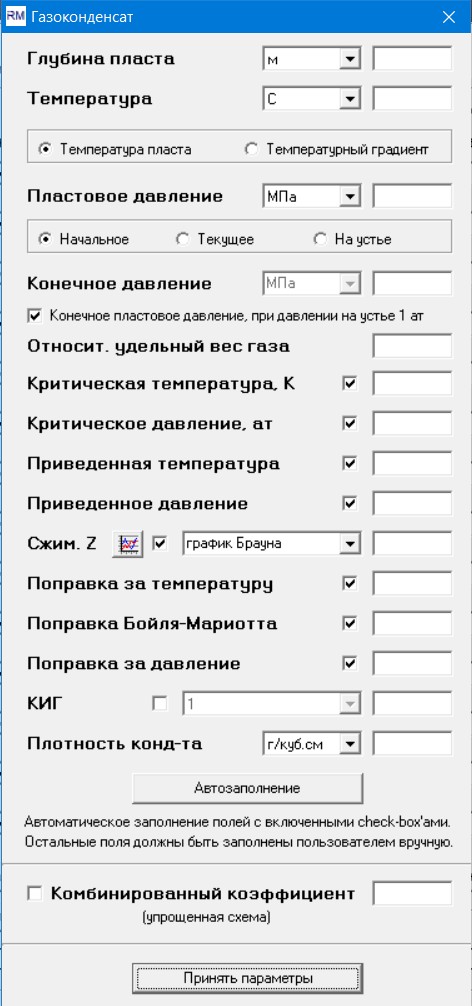Viewport: 472px width, 1006px height.
Task: Uncheck the Конечное пластовое давление checkbox
Action: [35, 315]
